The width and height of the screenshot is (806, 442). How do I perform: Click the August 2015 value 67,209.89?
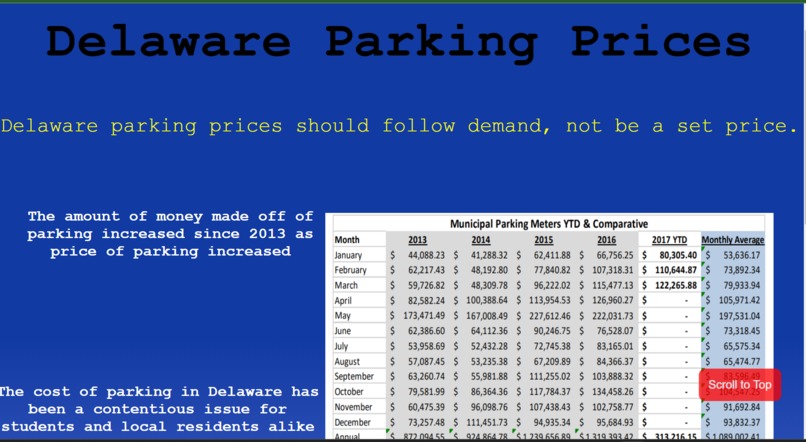click(x=552, y=361)
